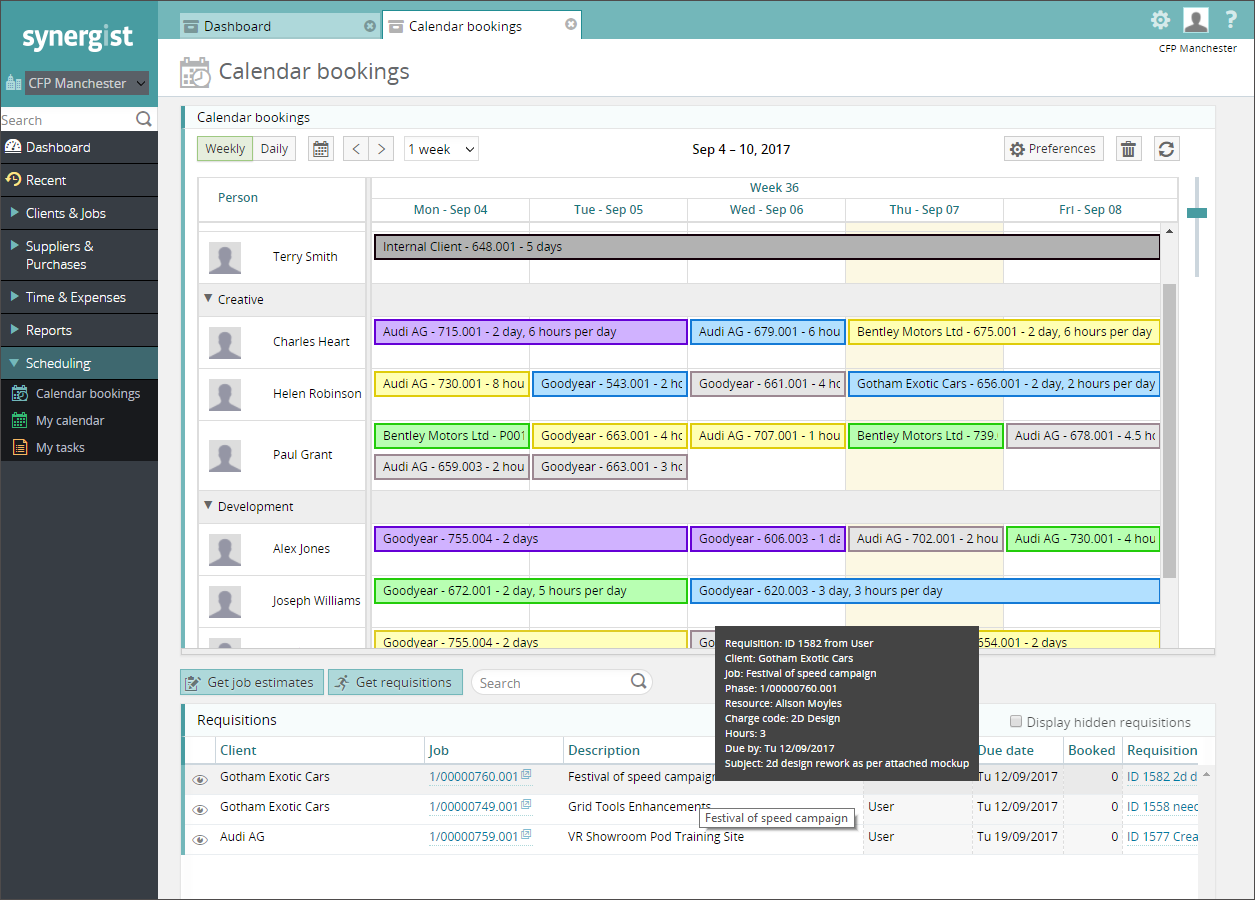Select Goodyear 620.003 booking

925,591
